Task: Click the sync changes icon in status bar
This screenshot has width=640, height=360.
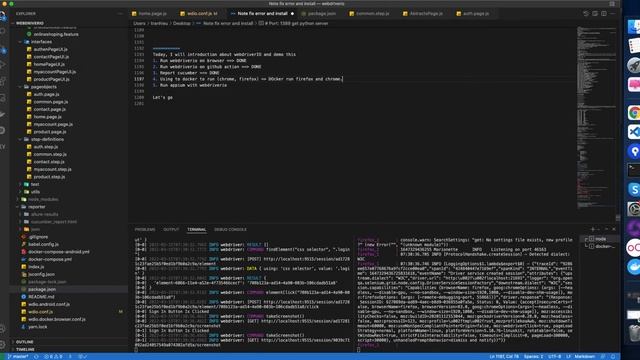Action: (x=36, y=356)
